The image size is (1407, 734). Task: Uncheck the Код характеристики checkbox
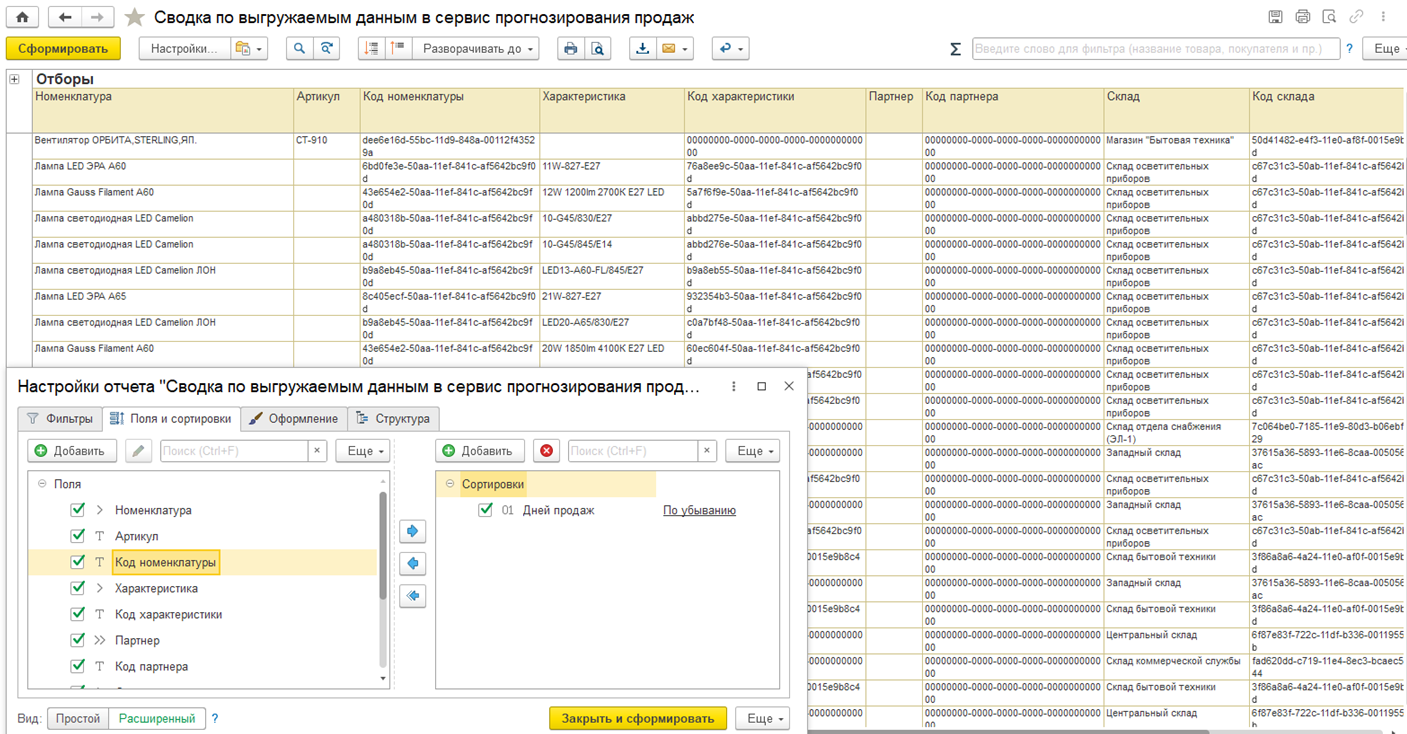click(78, 614)
